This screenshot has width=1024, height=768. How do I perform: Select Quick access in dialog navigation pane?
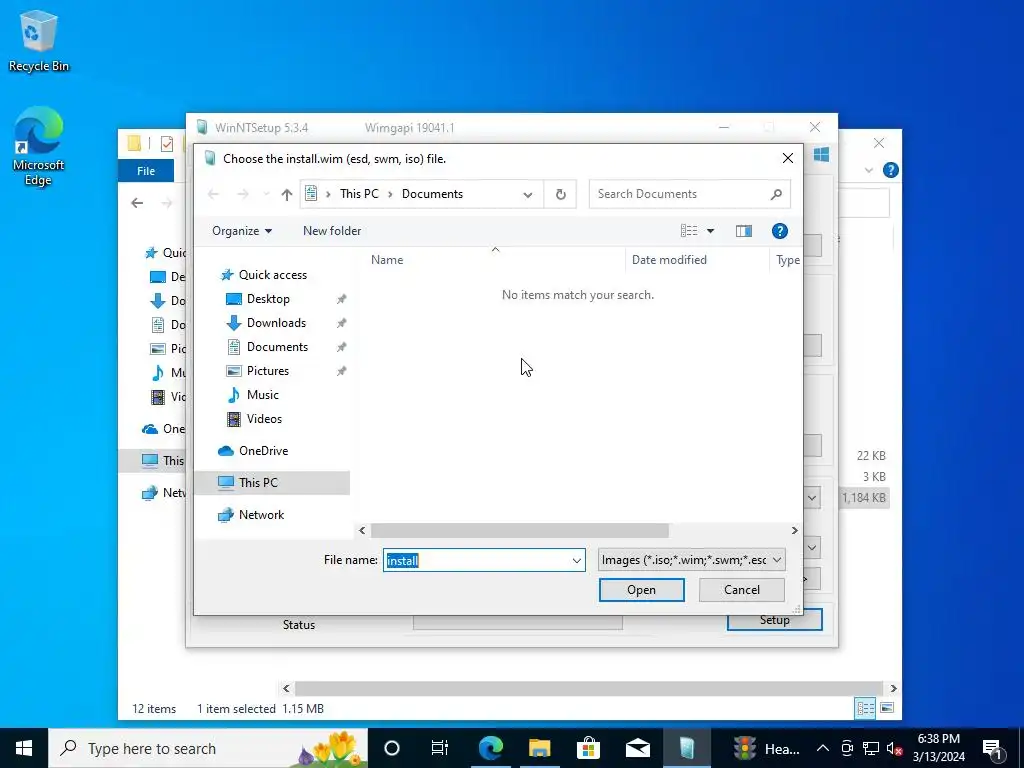[x=272, y=275]
